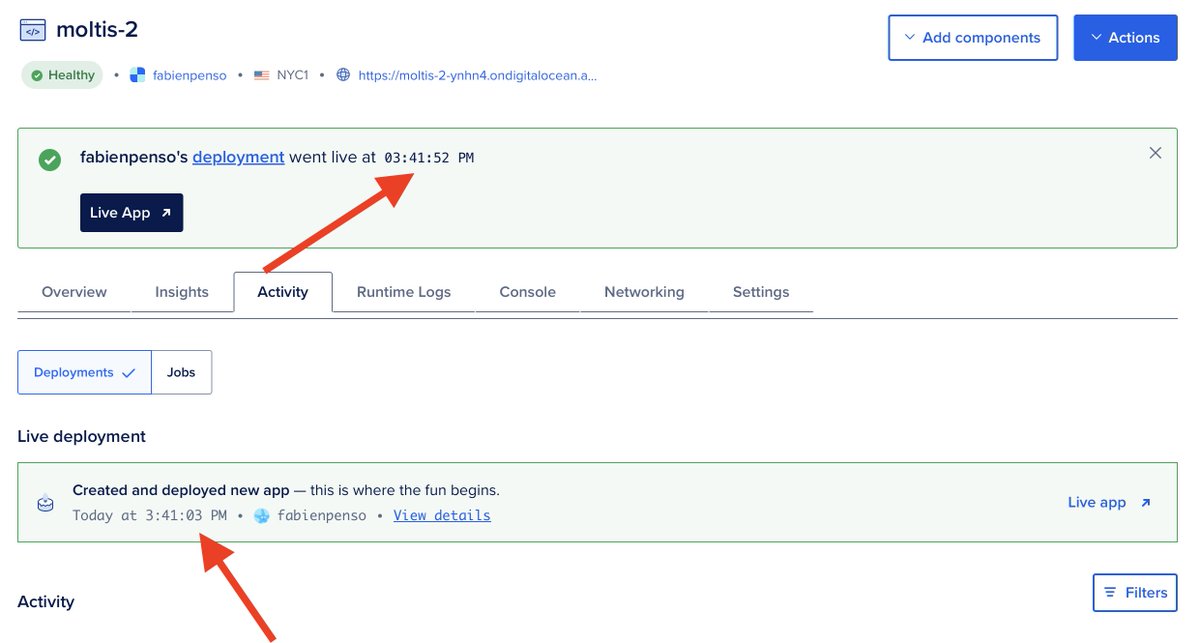Switch to the Jobs toggle
This screenshot has height=643, width=1200.
pos(181,372)
